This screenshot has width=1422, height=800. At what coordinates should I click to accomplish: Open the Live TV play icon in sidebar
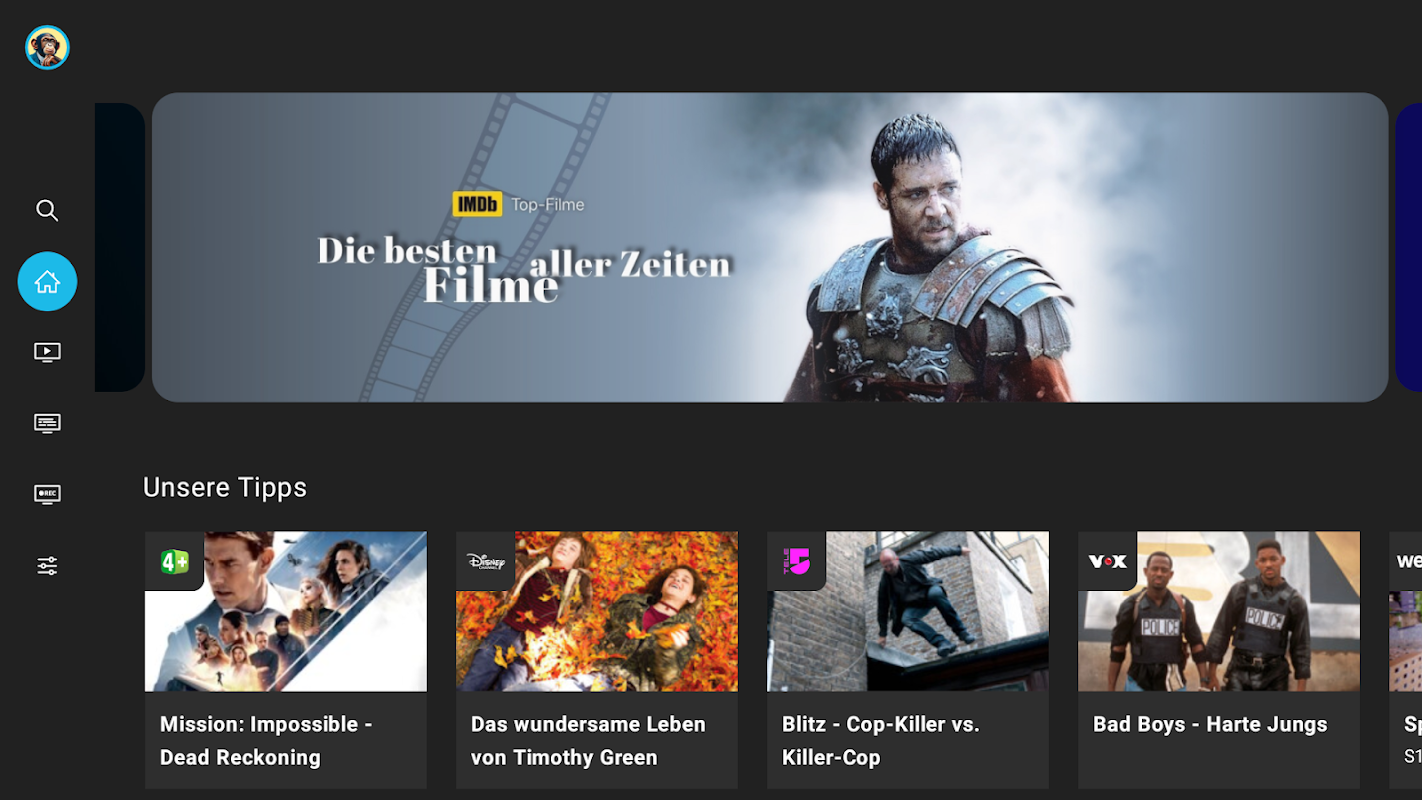[47, 352]
